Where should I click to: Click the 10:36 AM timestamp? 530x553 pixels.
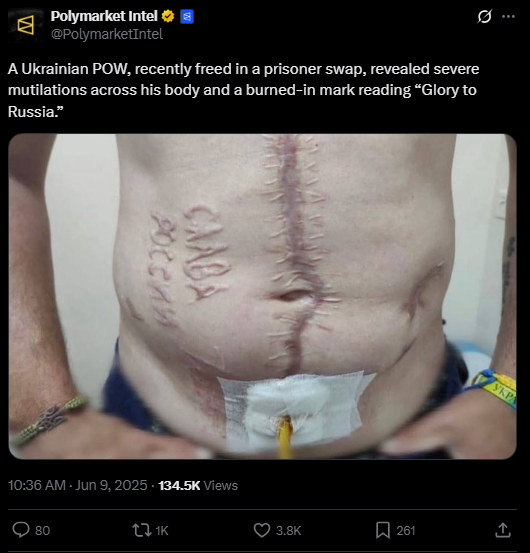click(x=37, y=485)
